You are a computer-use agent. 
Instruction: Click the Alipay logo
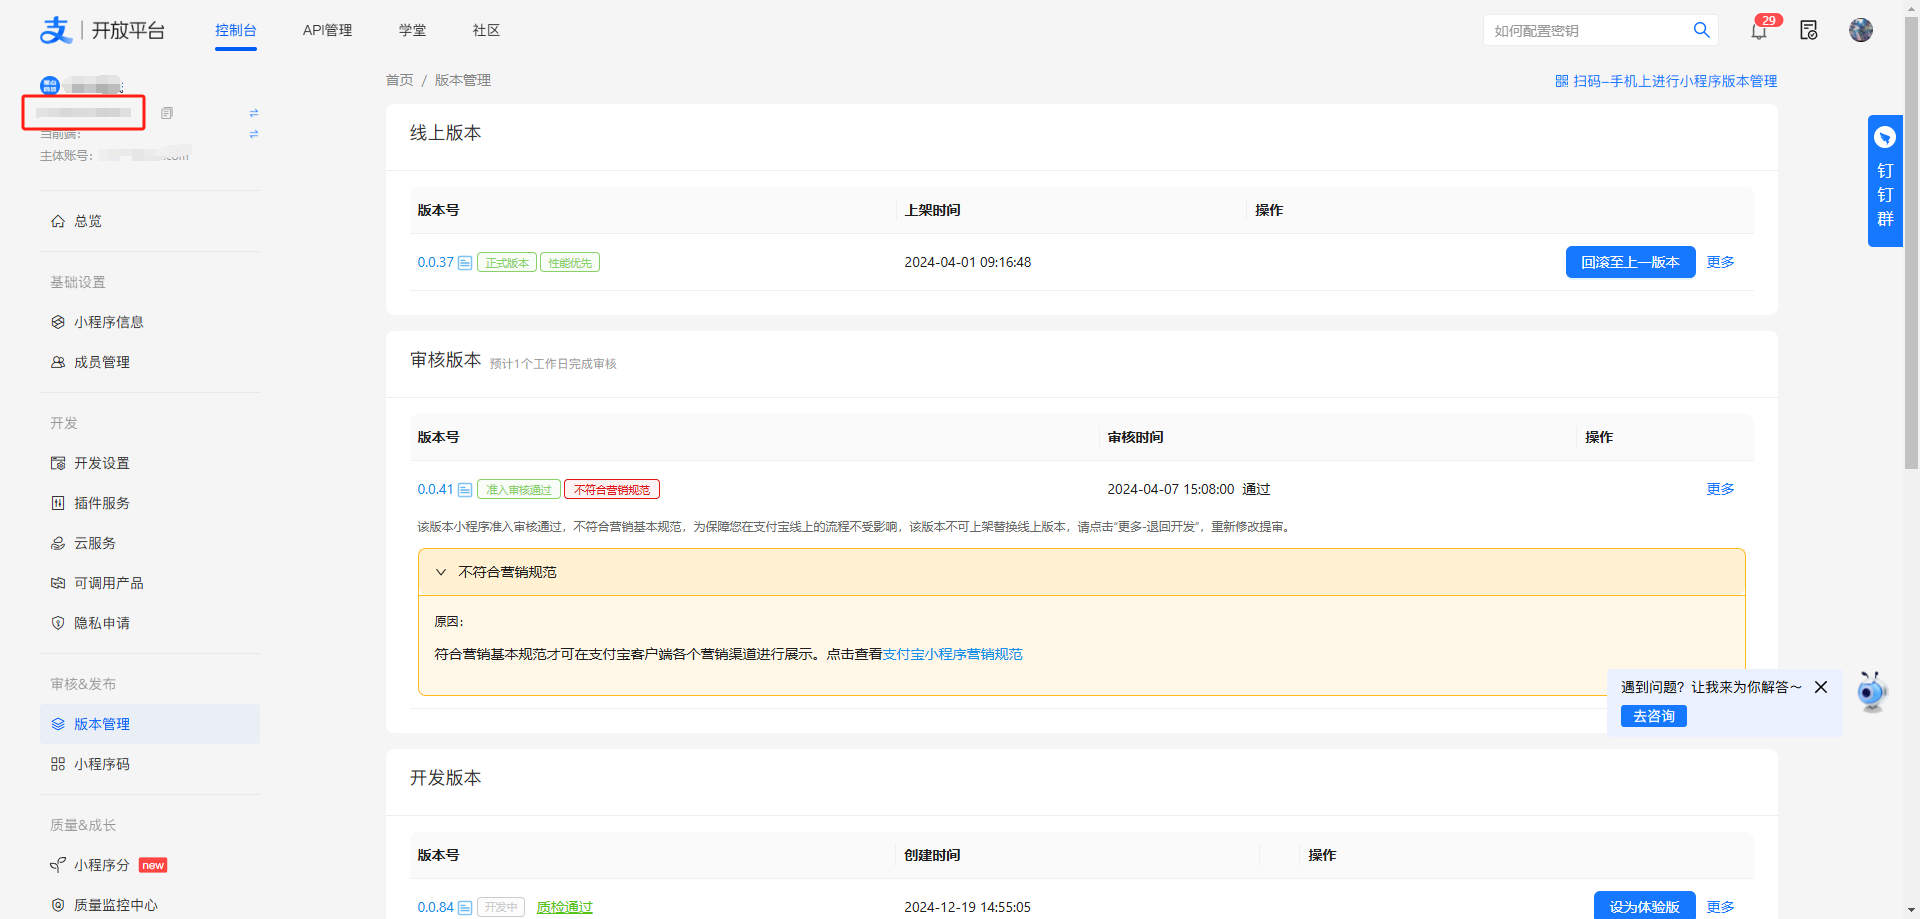[56, 30]
